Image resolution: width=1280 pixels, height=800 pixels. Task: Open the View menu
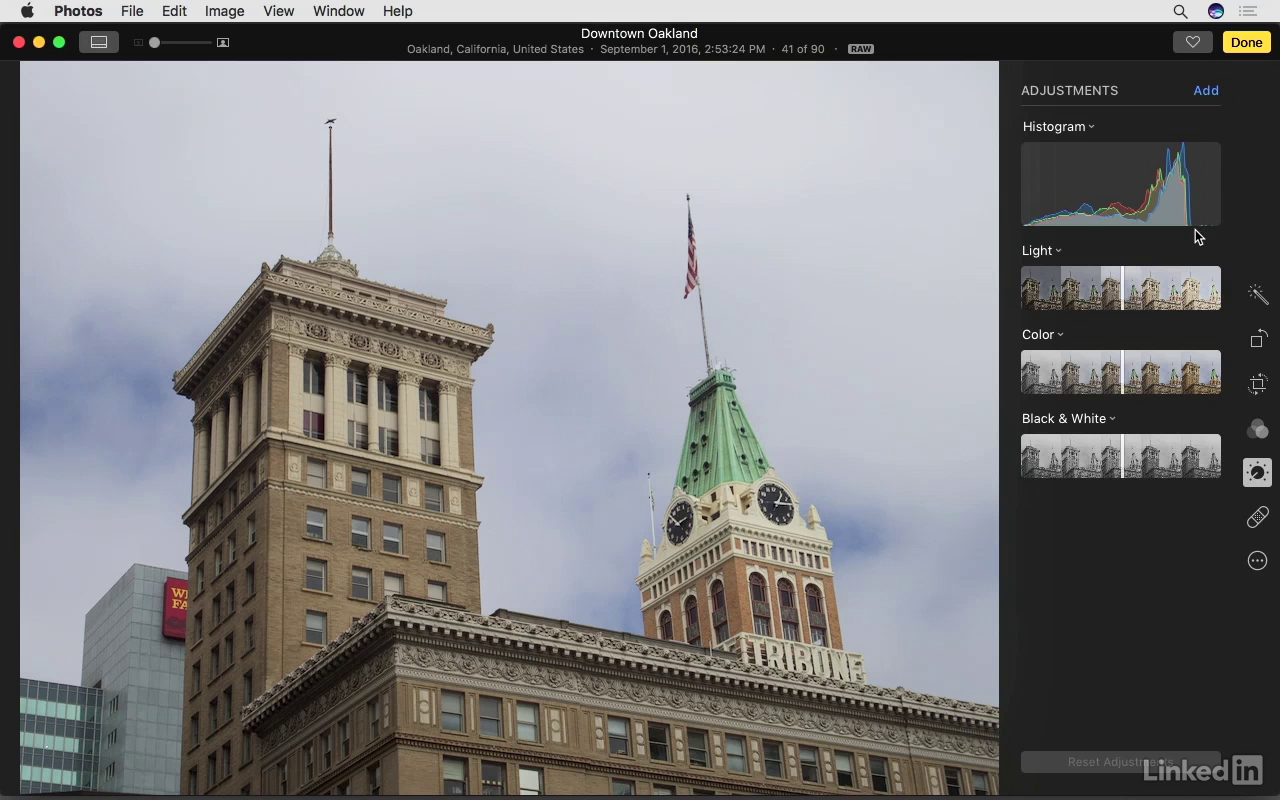pos(278,11)
